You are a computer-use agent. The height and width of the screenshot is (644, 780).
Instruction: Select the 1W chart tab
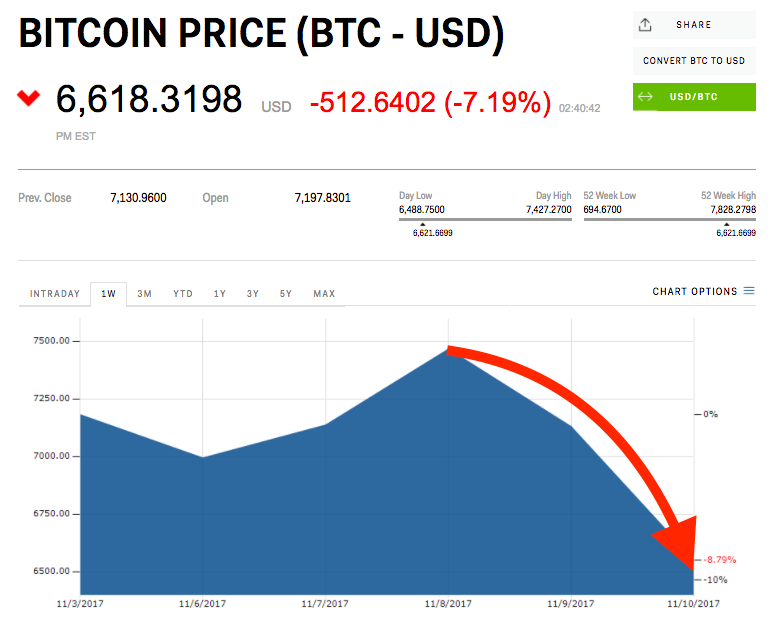[108, 293]
